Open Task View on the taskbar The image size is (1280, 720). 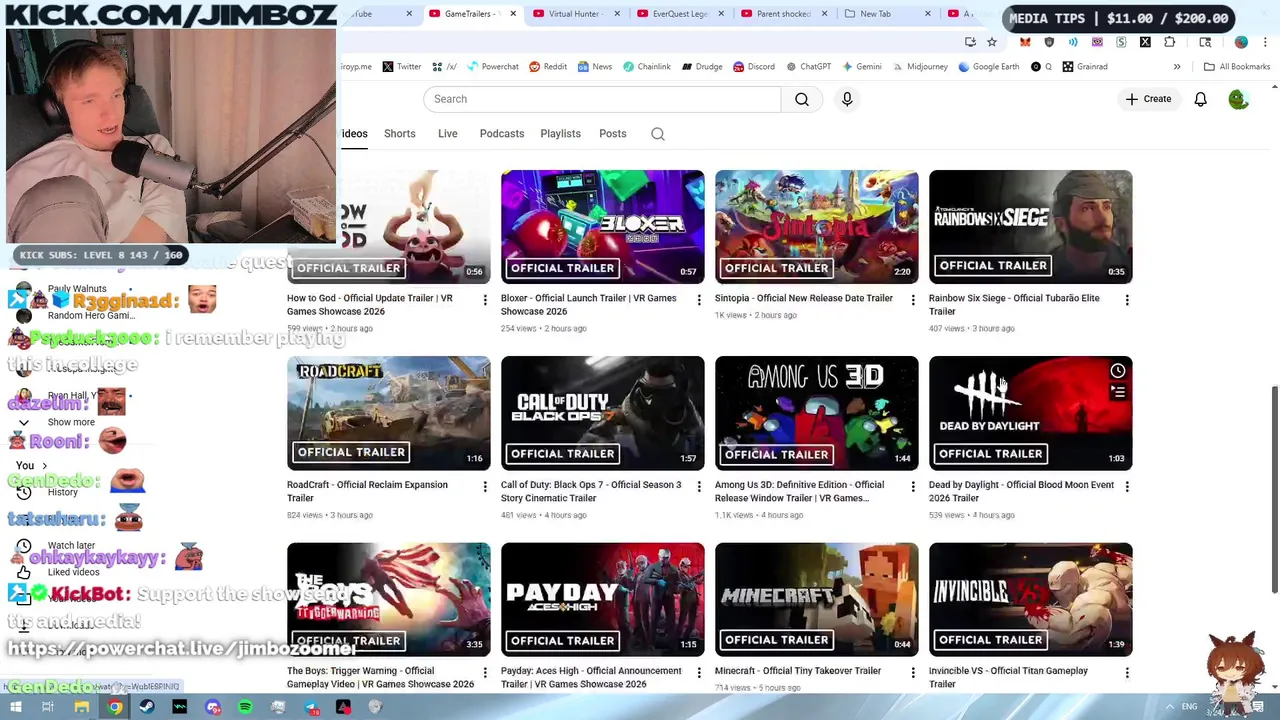pyautogui.click(x=47, y=707)
